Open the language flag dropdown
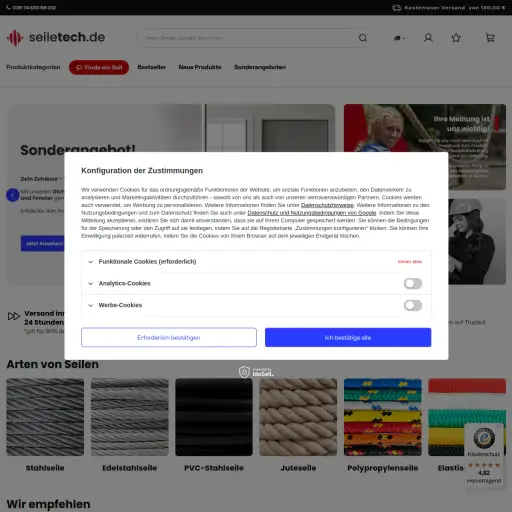 (x=399, y=38)
